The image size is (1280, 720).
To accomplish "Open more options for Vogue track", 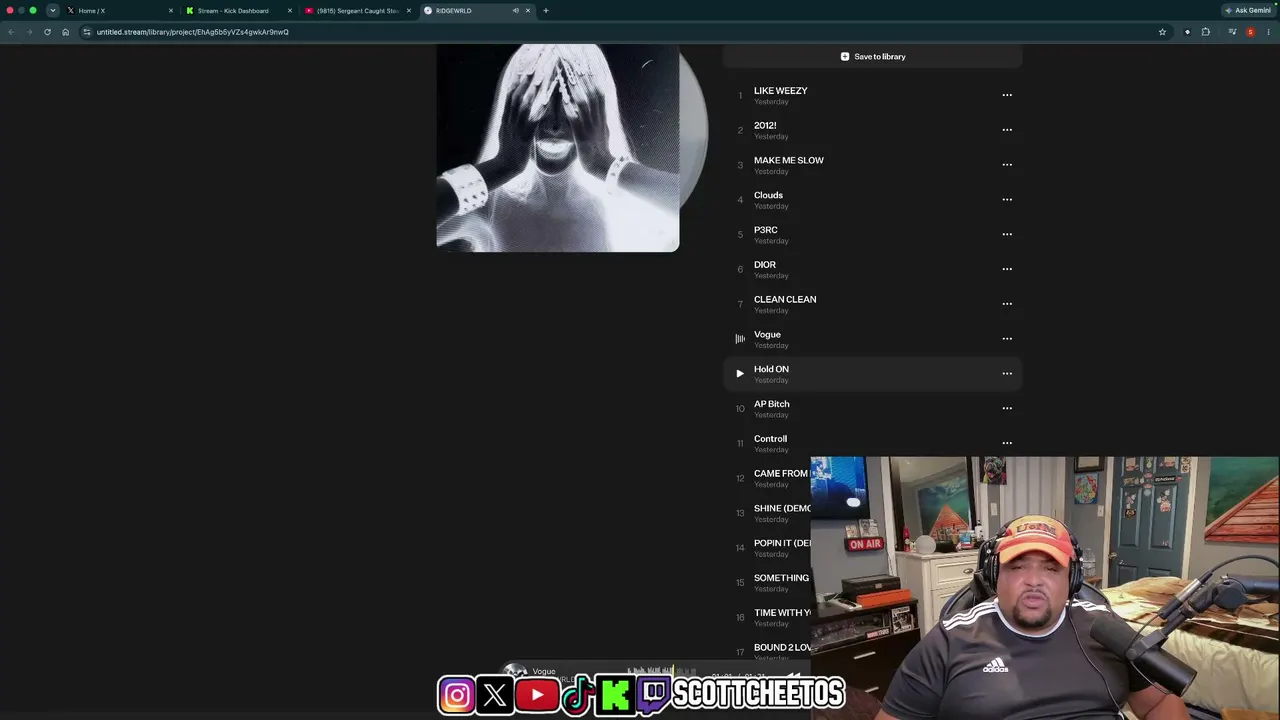I will 1007,339.
